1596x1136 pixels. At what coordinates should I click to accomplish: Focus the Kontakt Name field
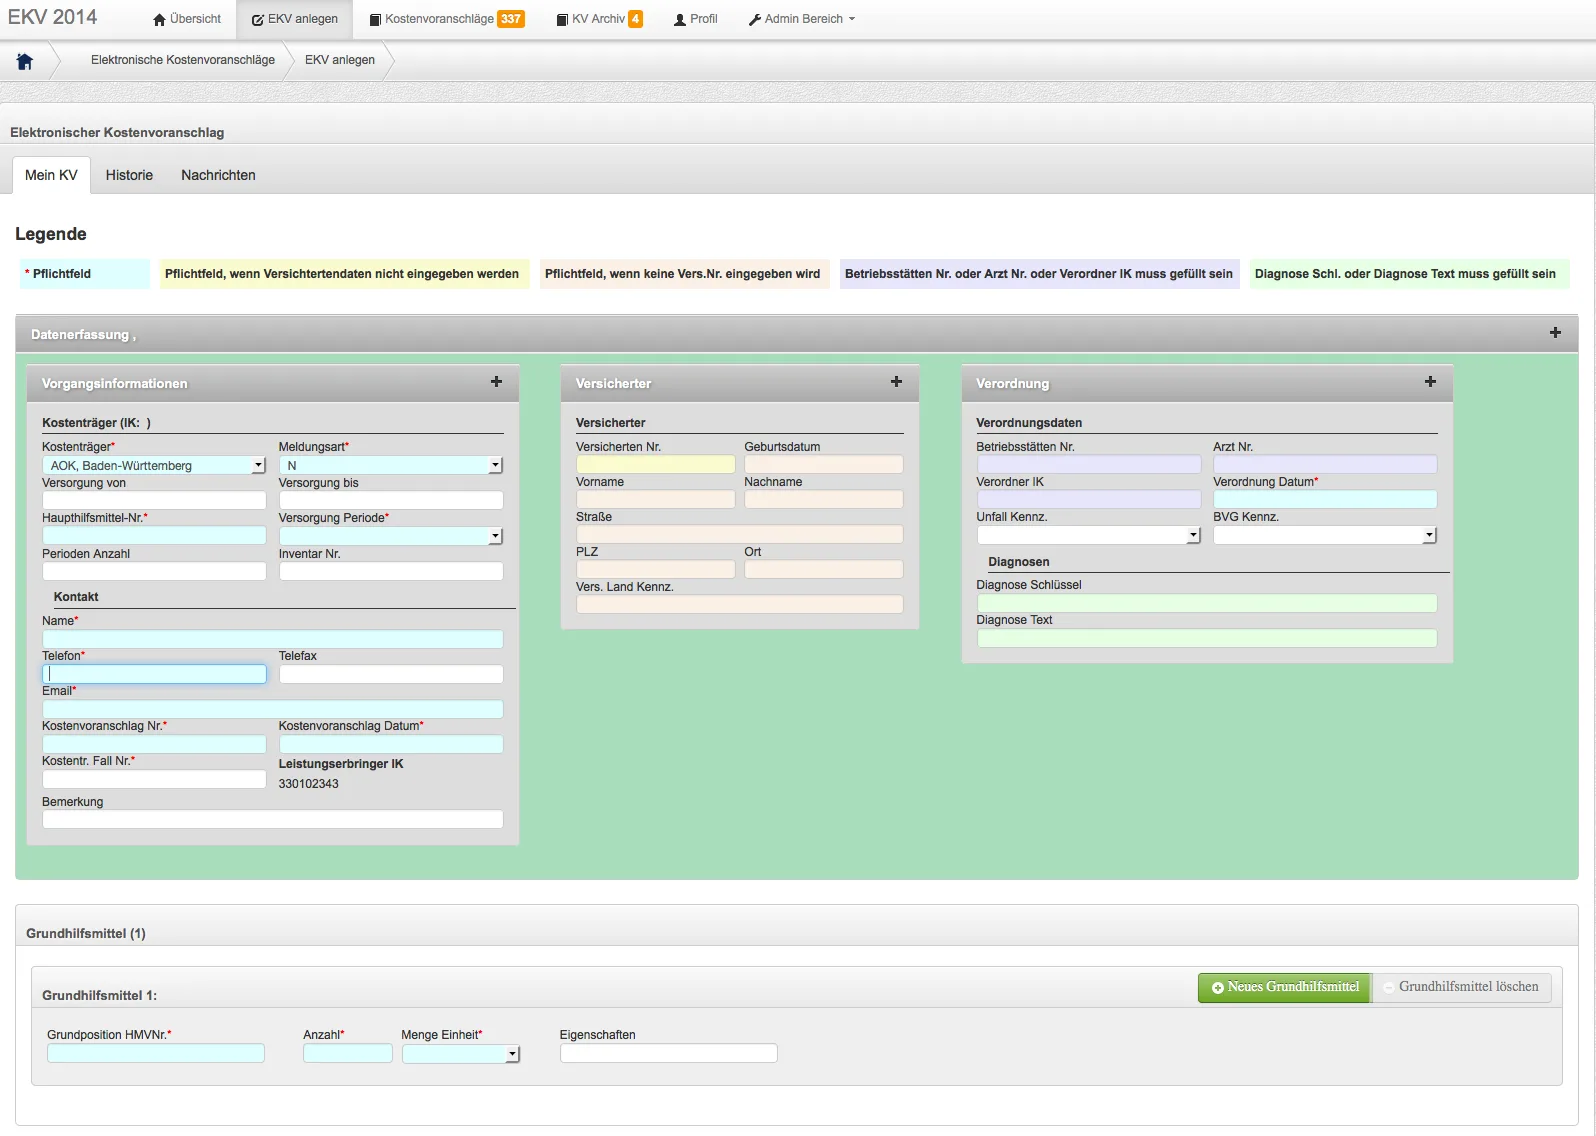coord(272,639)
